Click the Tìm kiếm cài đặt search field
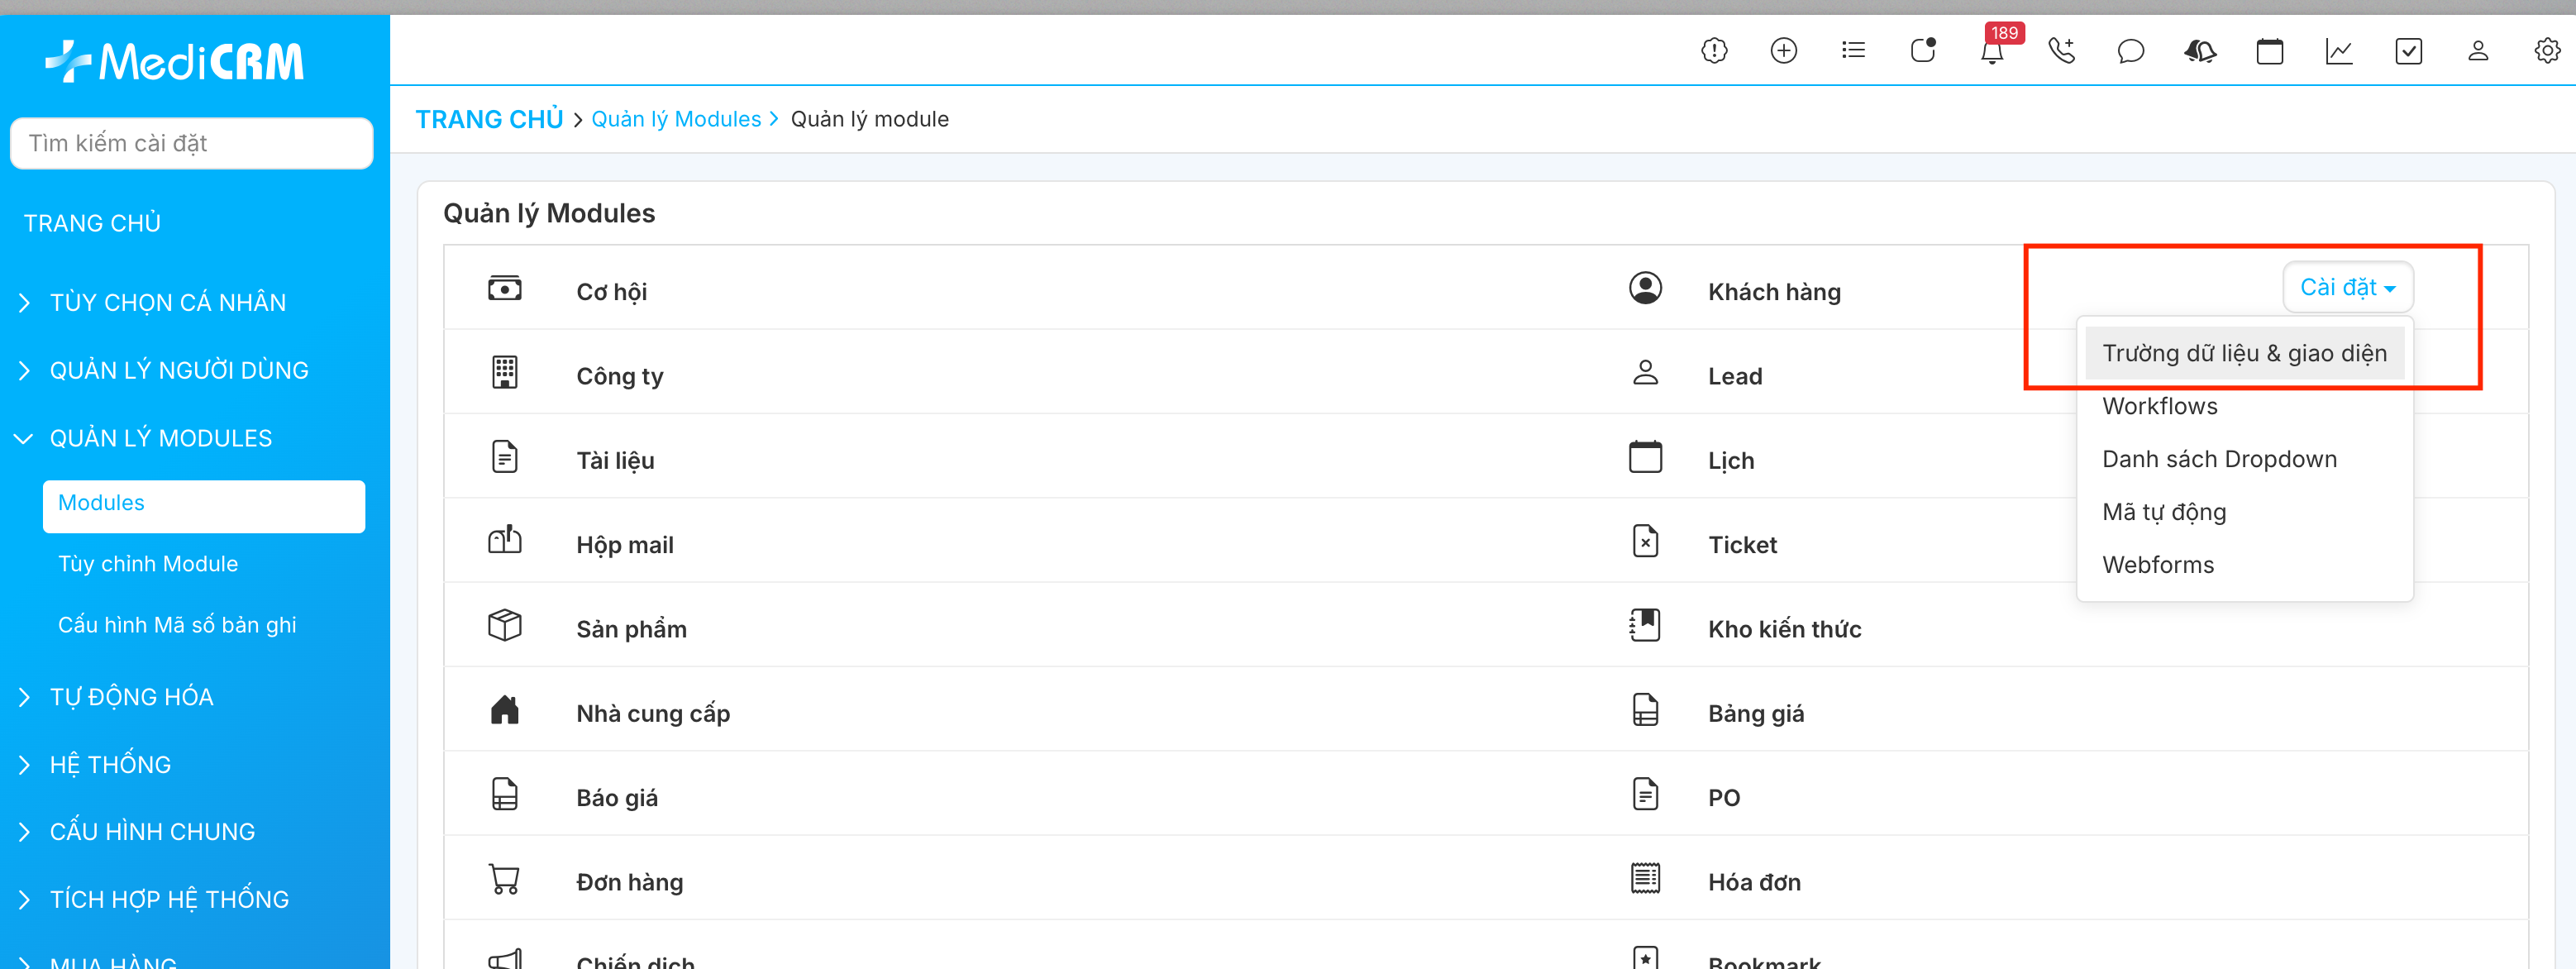The width and height of the screenshot is (2576, 969). [x=191, y=144]
